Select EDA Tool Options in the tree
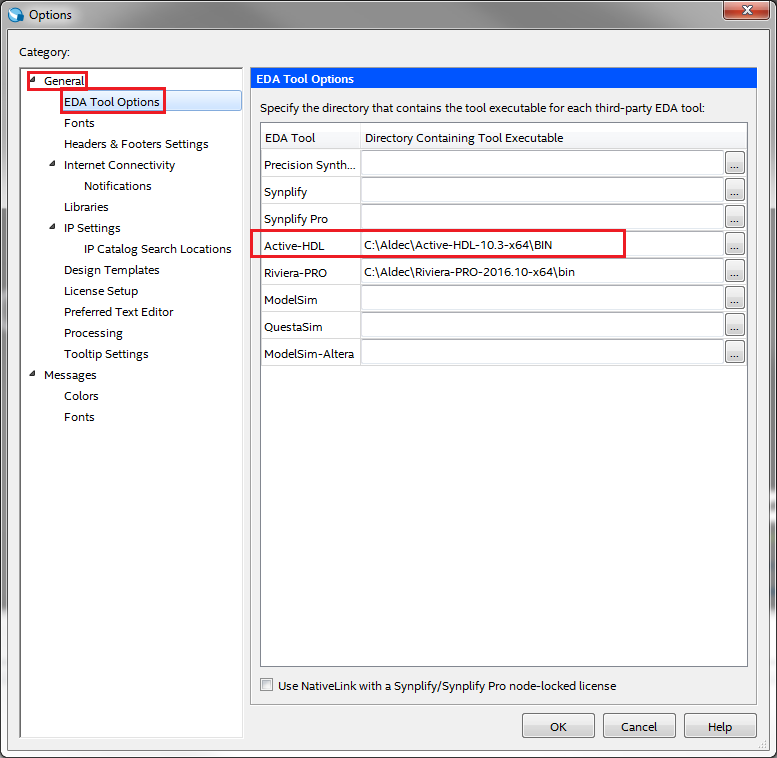Viewport: 777px width, 758px height. [x=112, y=102]
